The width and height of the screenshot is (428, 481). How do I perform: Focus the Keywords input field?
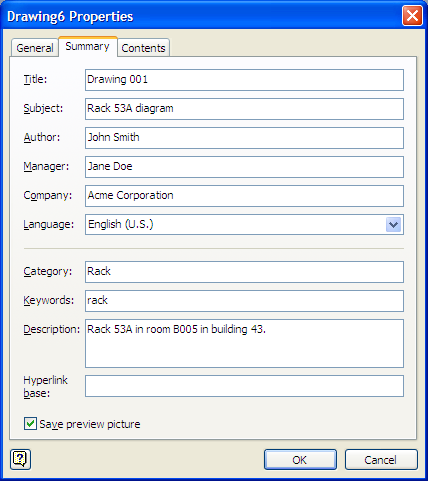click(x=244, y=301)
